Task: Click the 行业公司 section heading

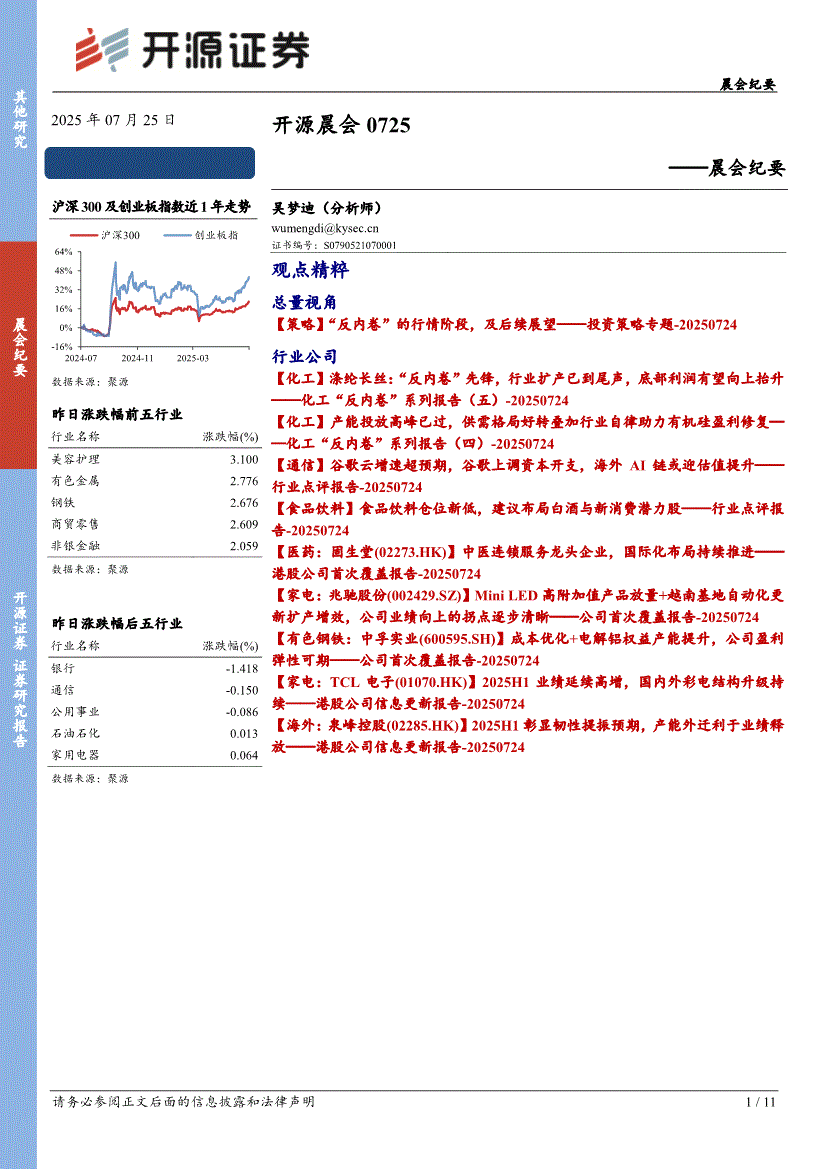Action: (304, 356)
